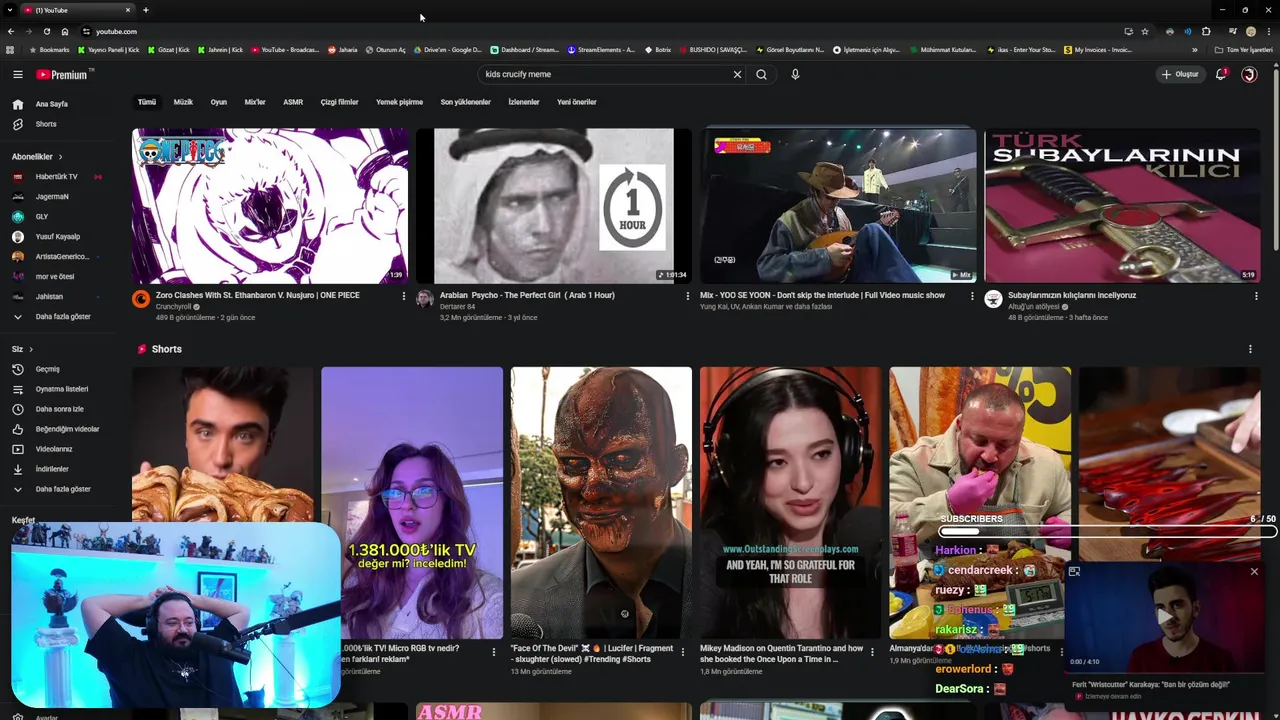Start voice search with microphone icon

795,74
